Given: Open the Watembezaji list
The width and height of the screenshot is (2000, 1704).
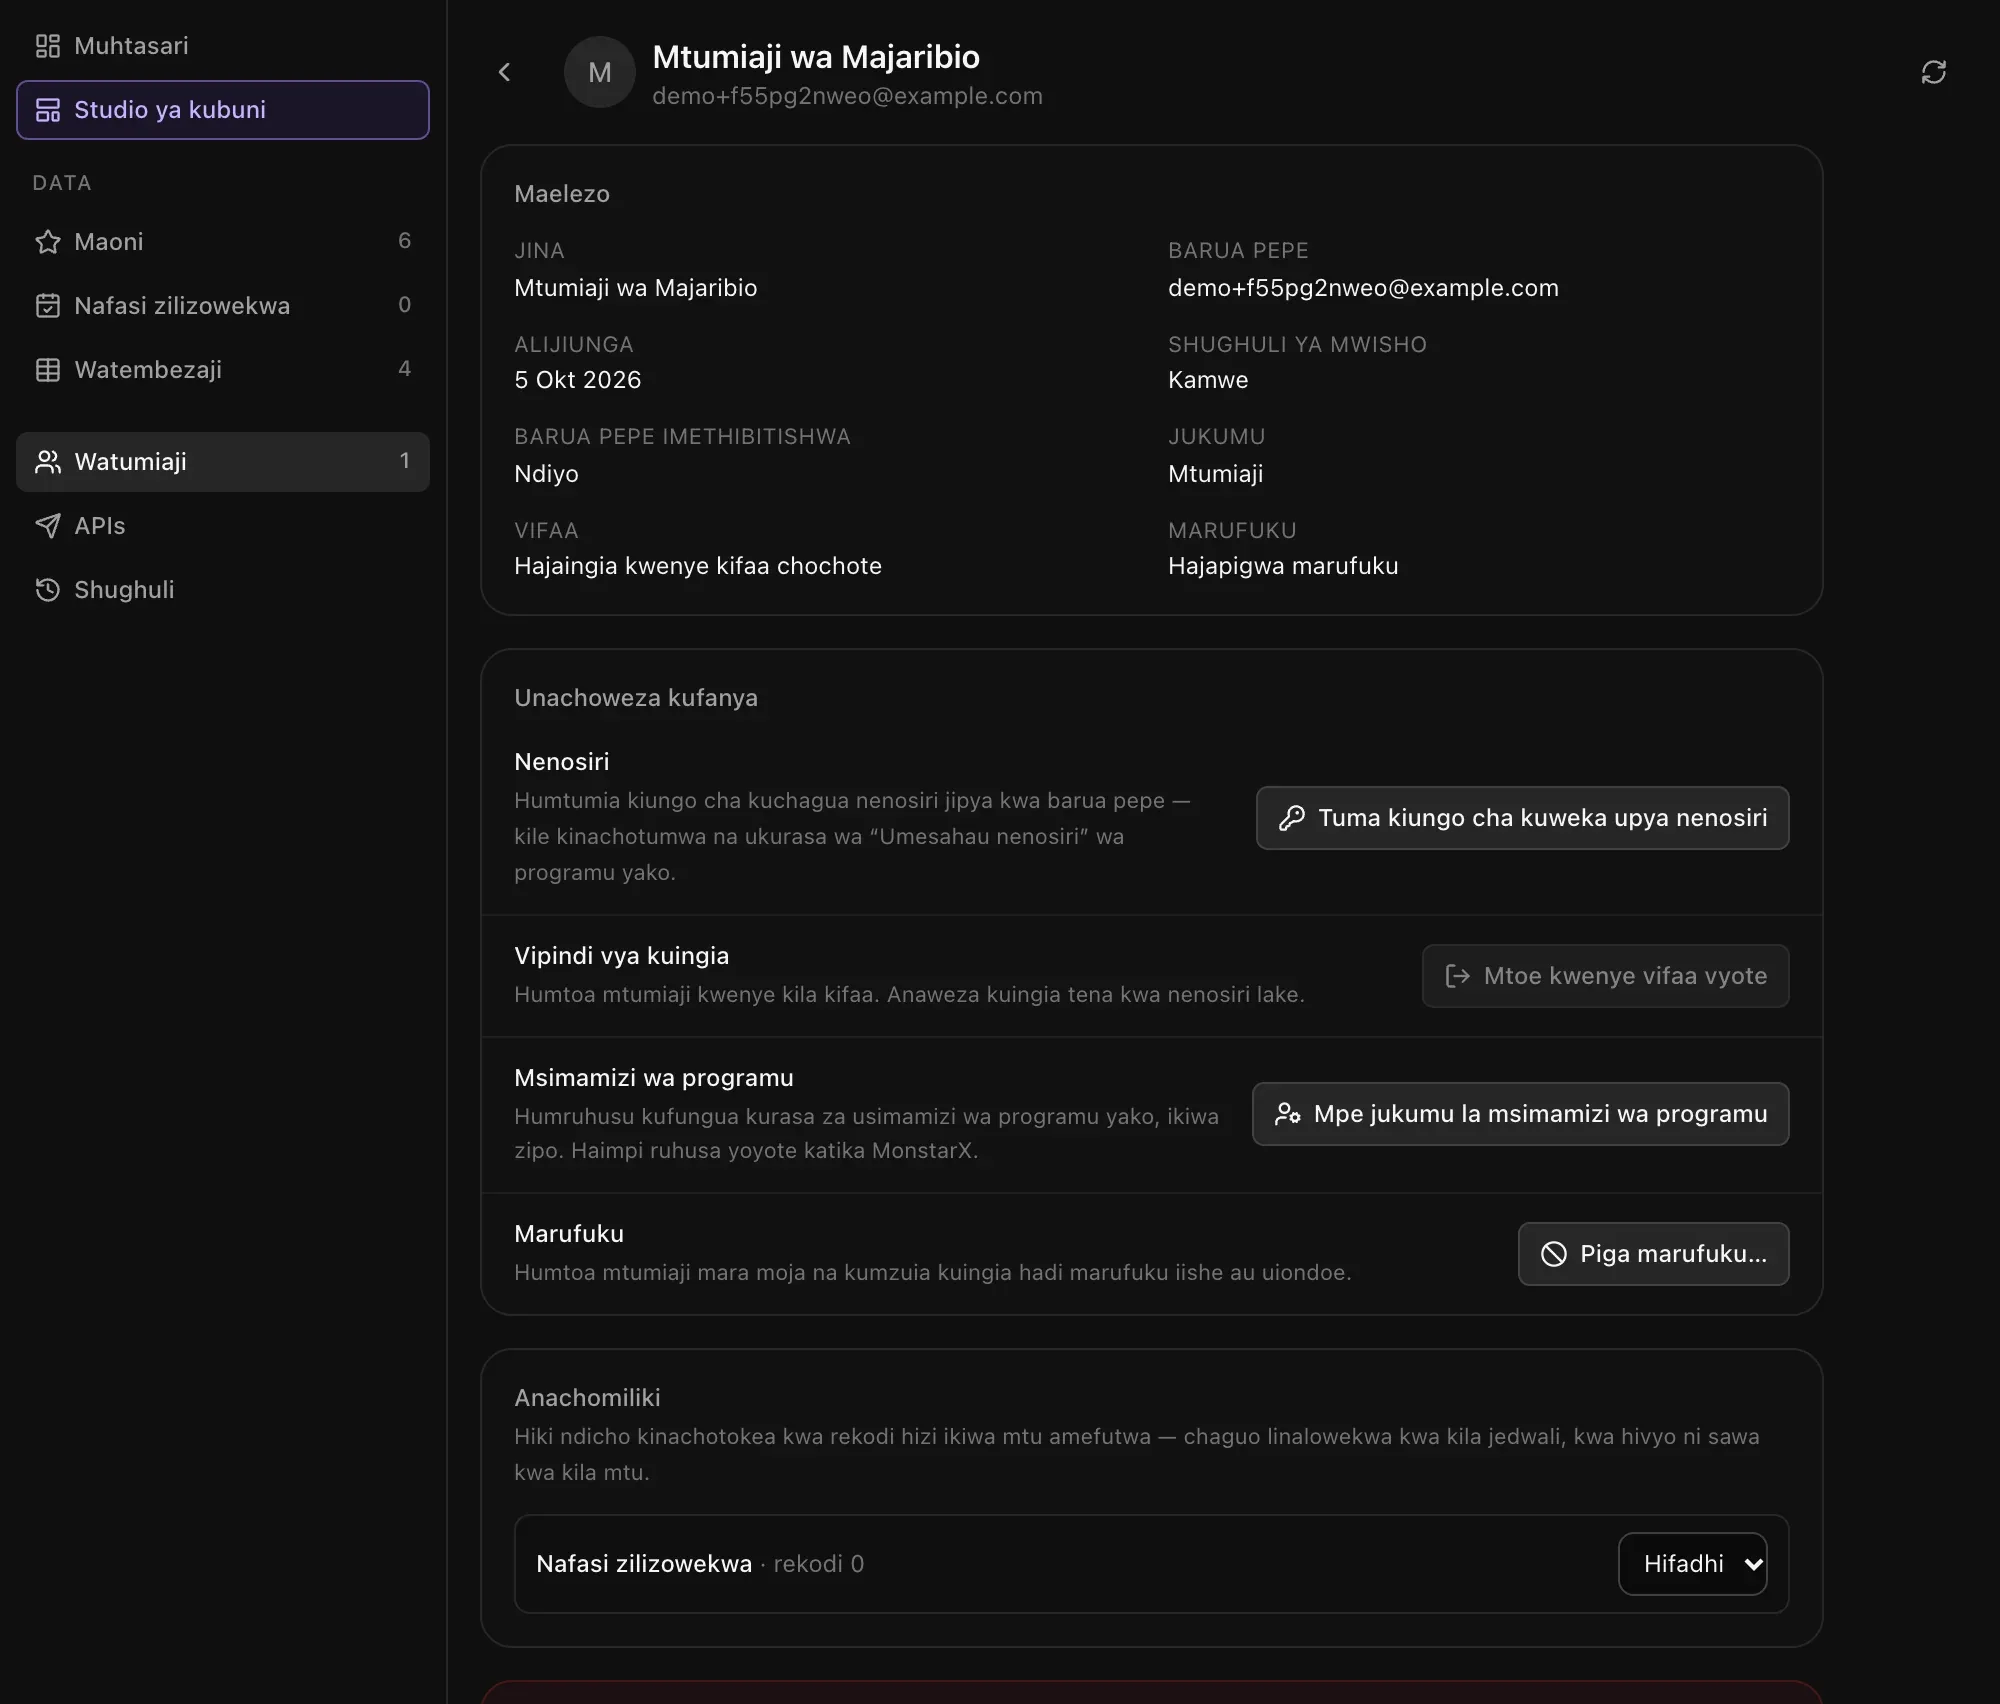Looking at the screenshot, I should pyautogui.click(x=223, y=370).
